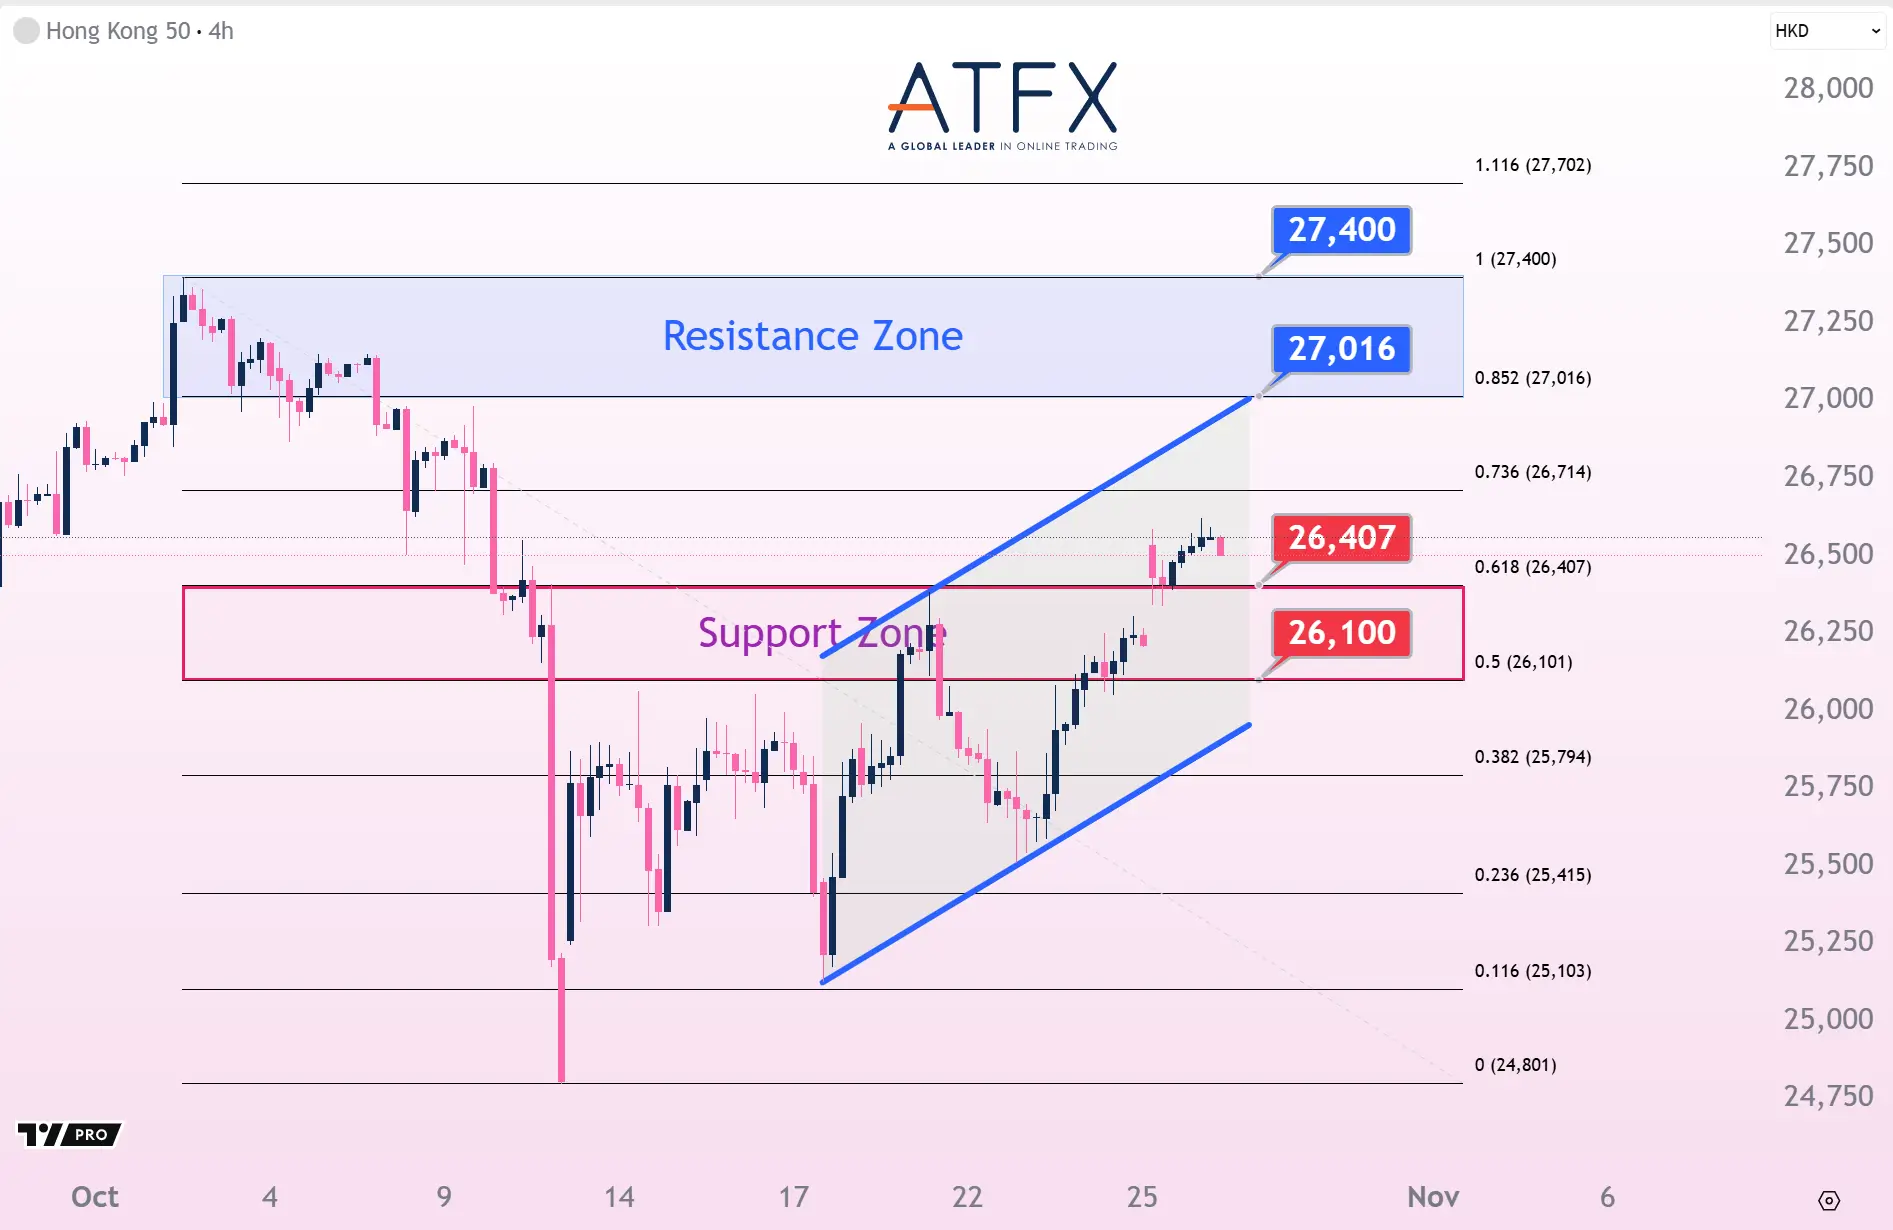Viewport: 1893px width, 1230px height.
Task: Click 28,000 on the price scale
Action: pyautogui.click(x=1828, y=88)
